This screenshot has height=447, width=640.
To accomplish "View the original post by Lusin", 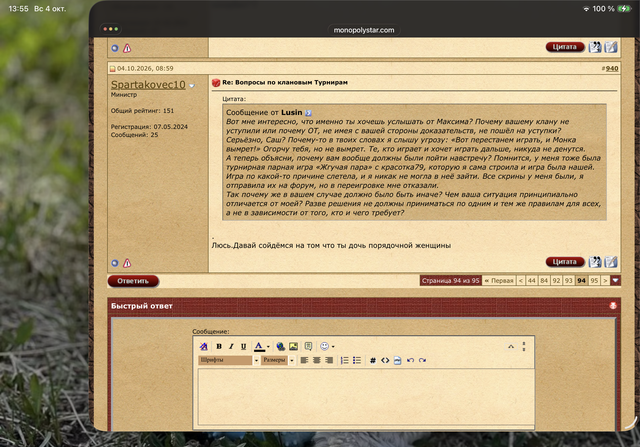I will coord(308,113).
